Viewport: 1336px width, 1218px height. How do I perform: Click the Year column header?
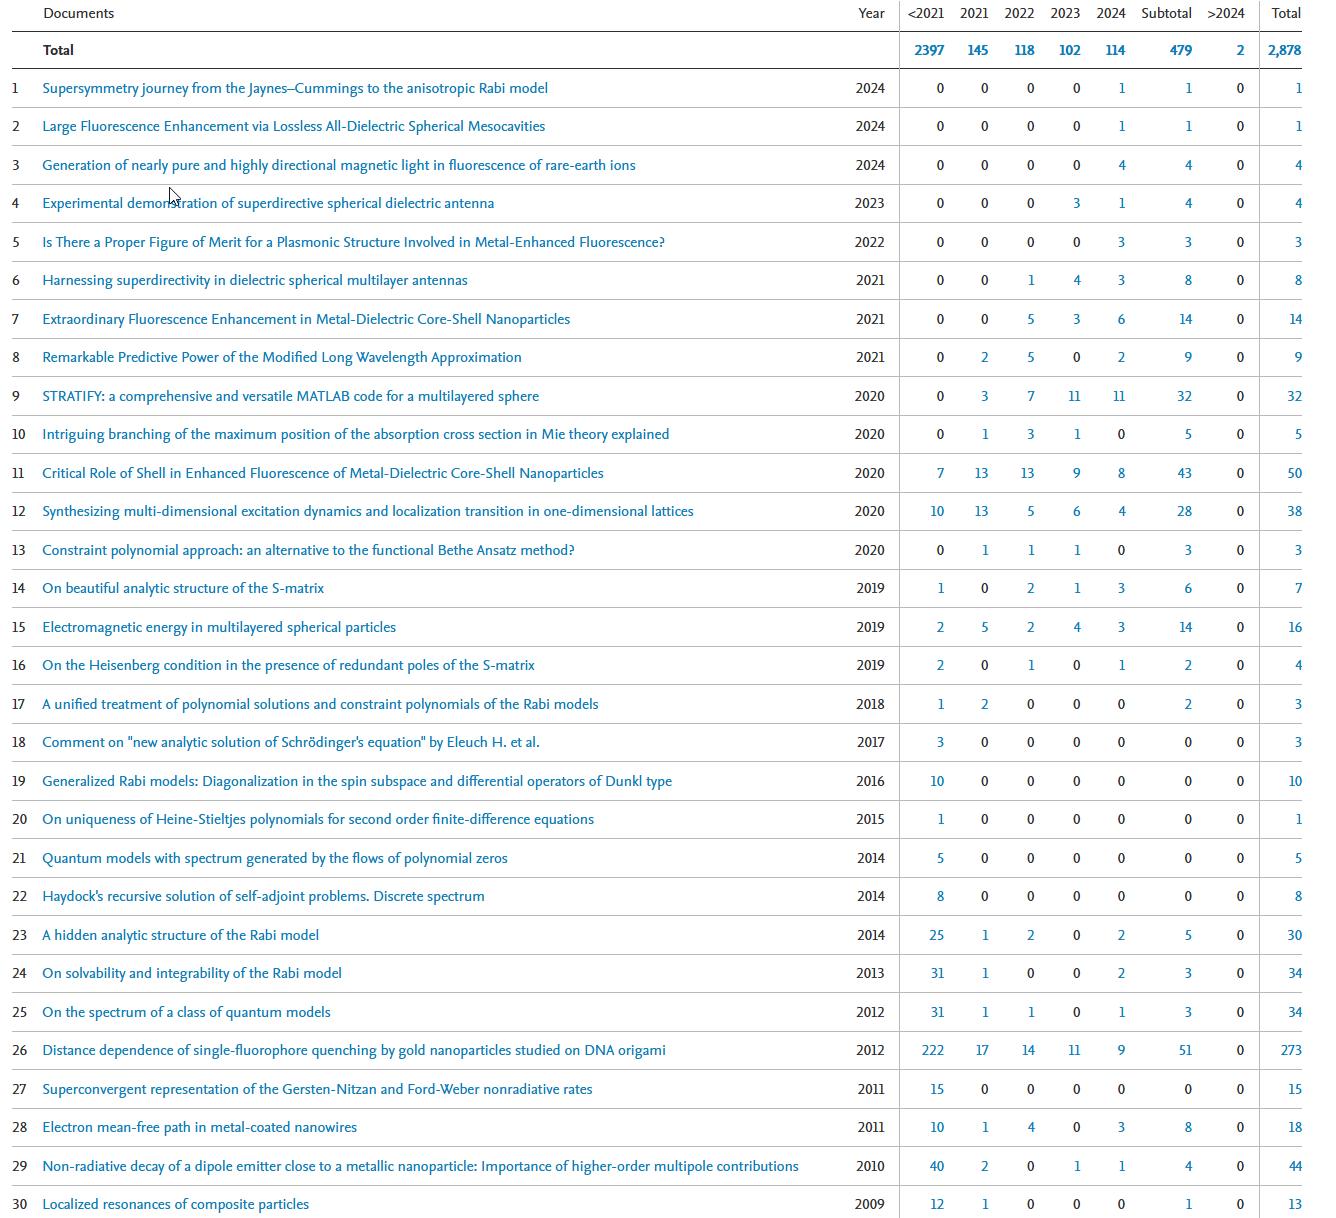tap(871, 13)
